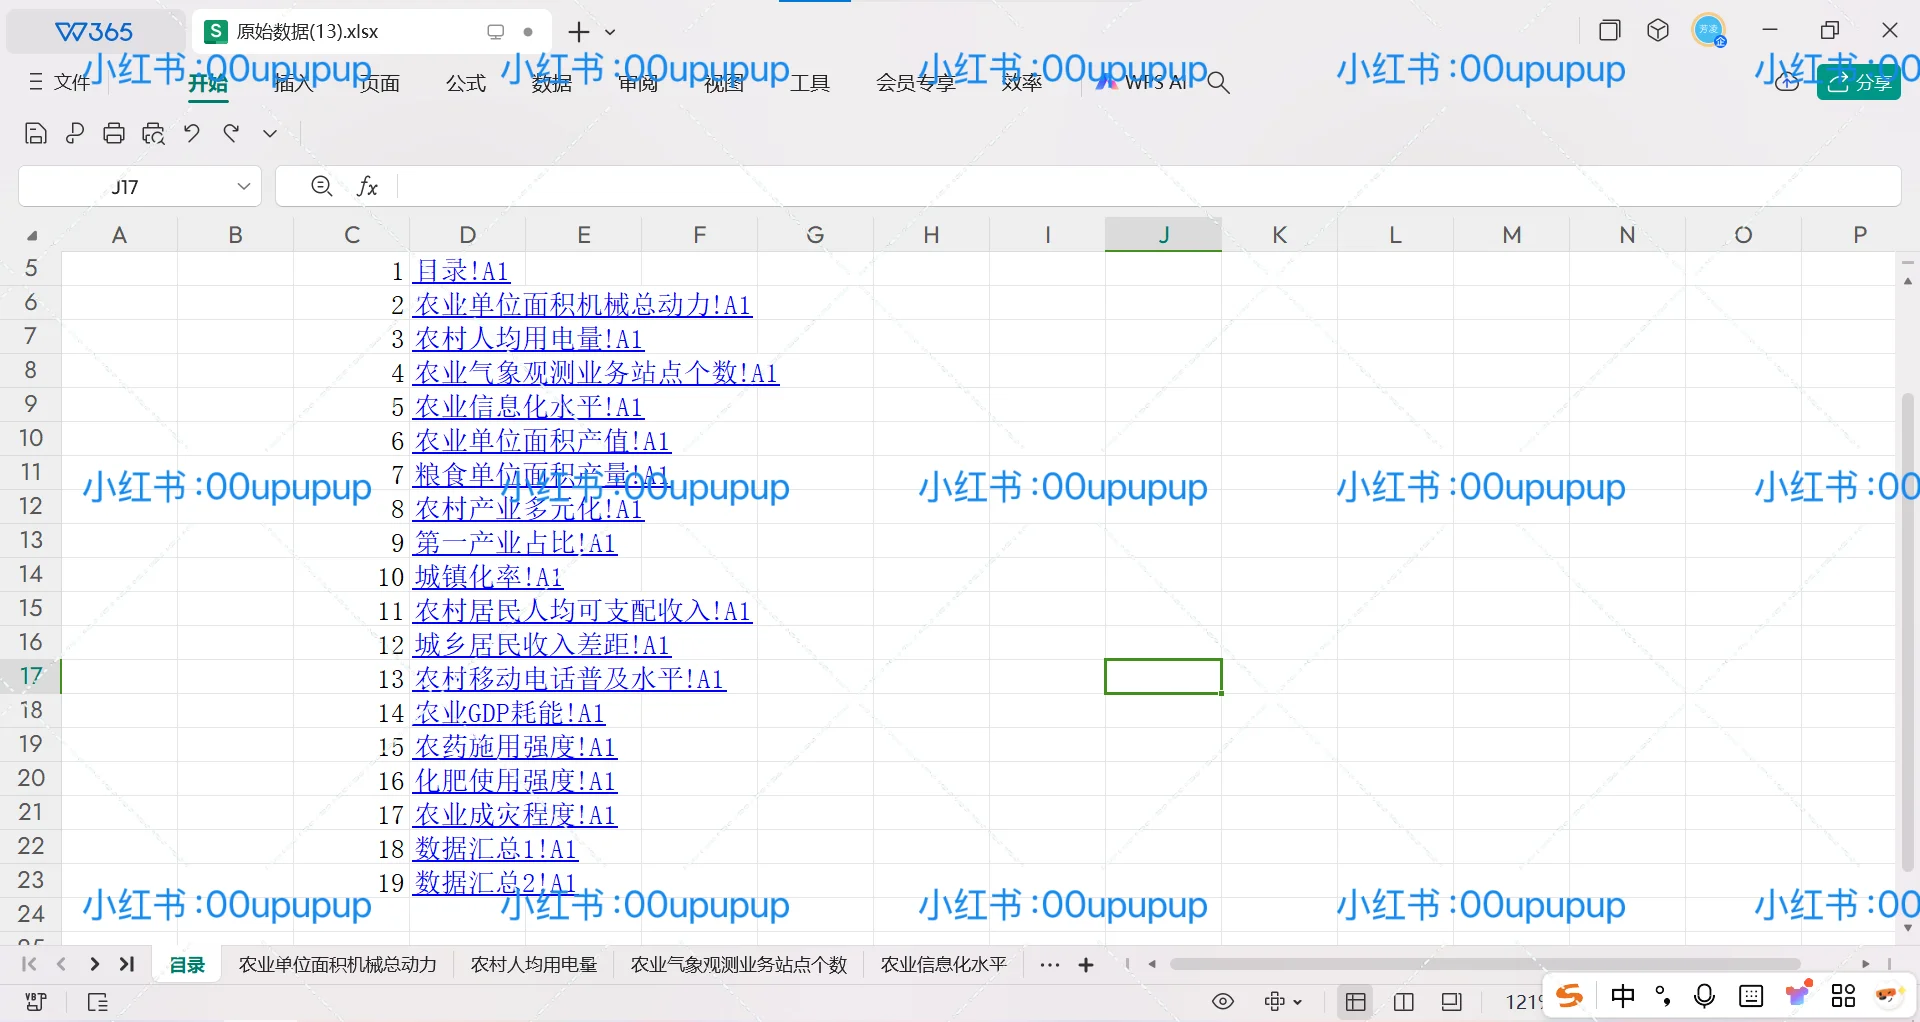Open the 文件 menu
The height and width of the screenshot is (1022, 1920).
pos(60,82)
